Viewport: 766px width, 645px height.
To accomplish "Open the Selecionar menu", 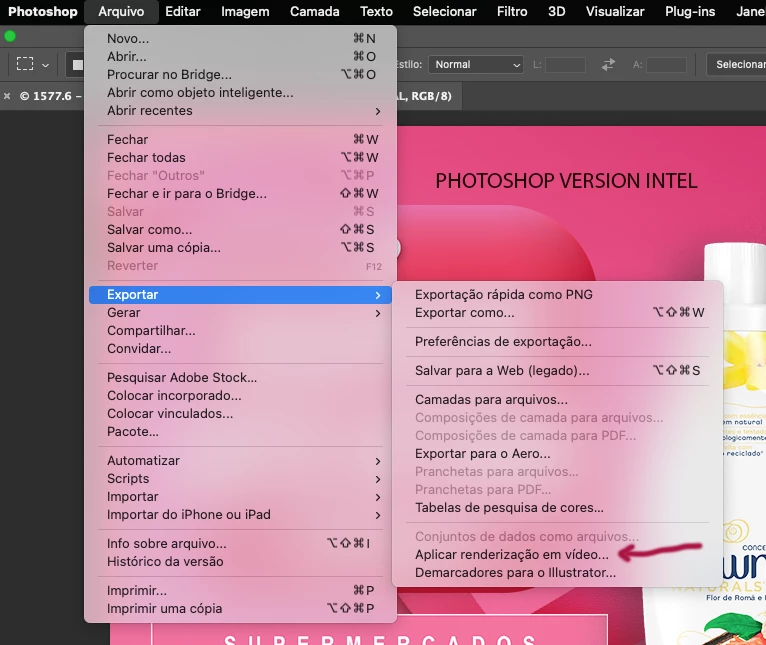I will pos(445,12).
